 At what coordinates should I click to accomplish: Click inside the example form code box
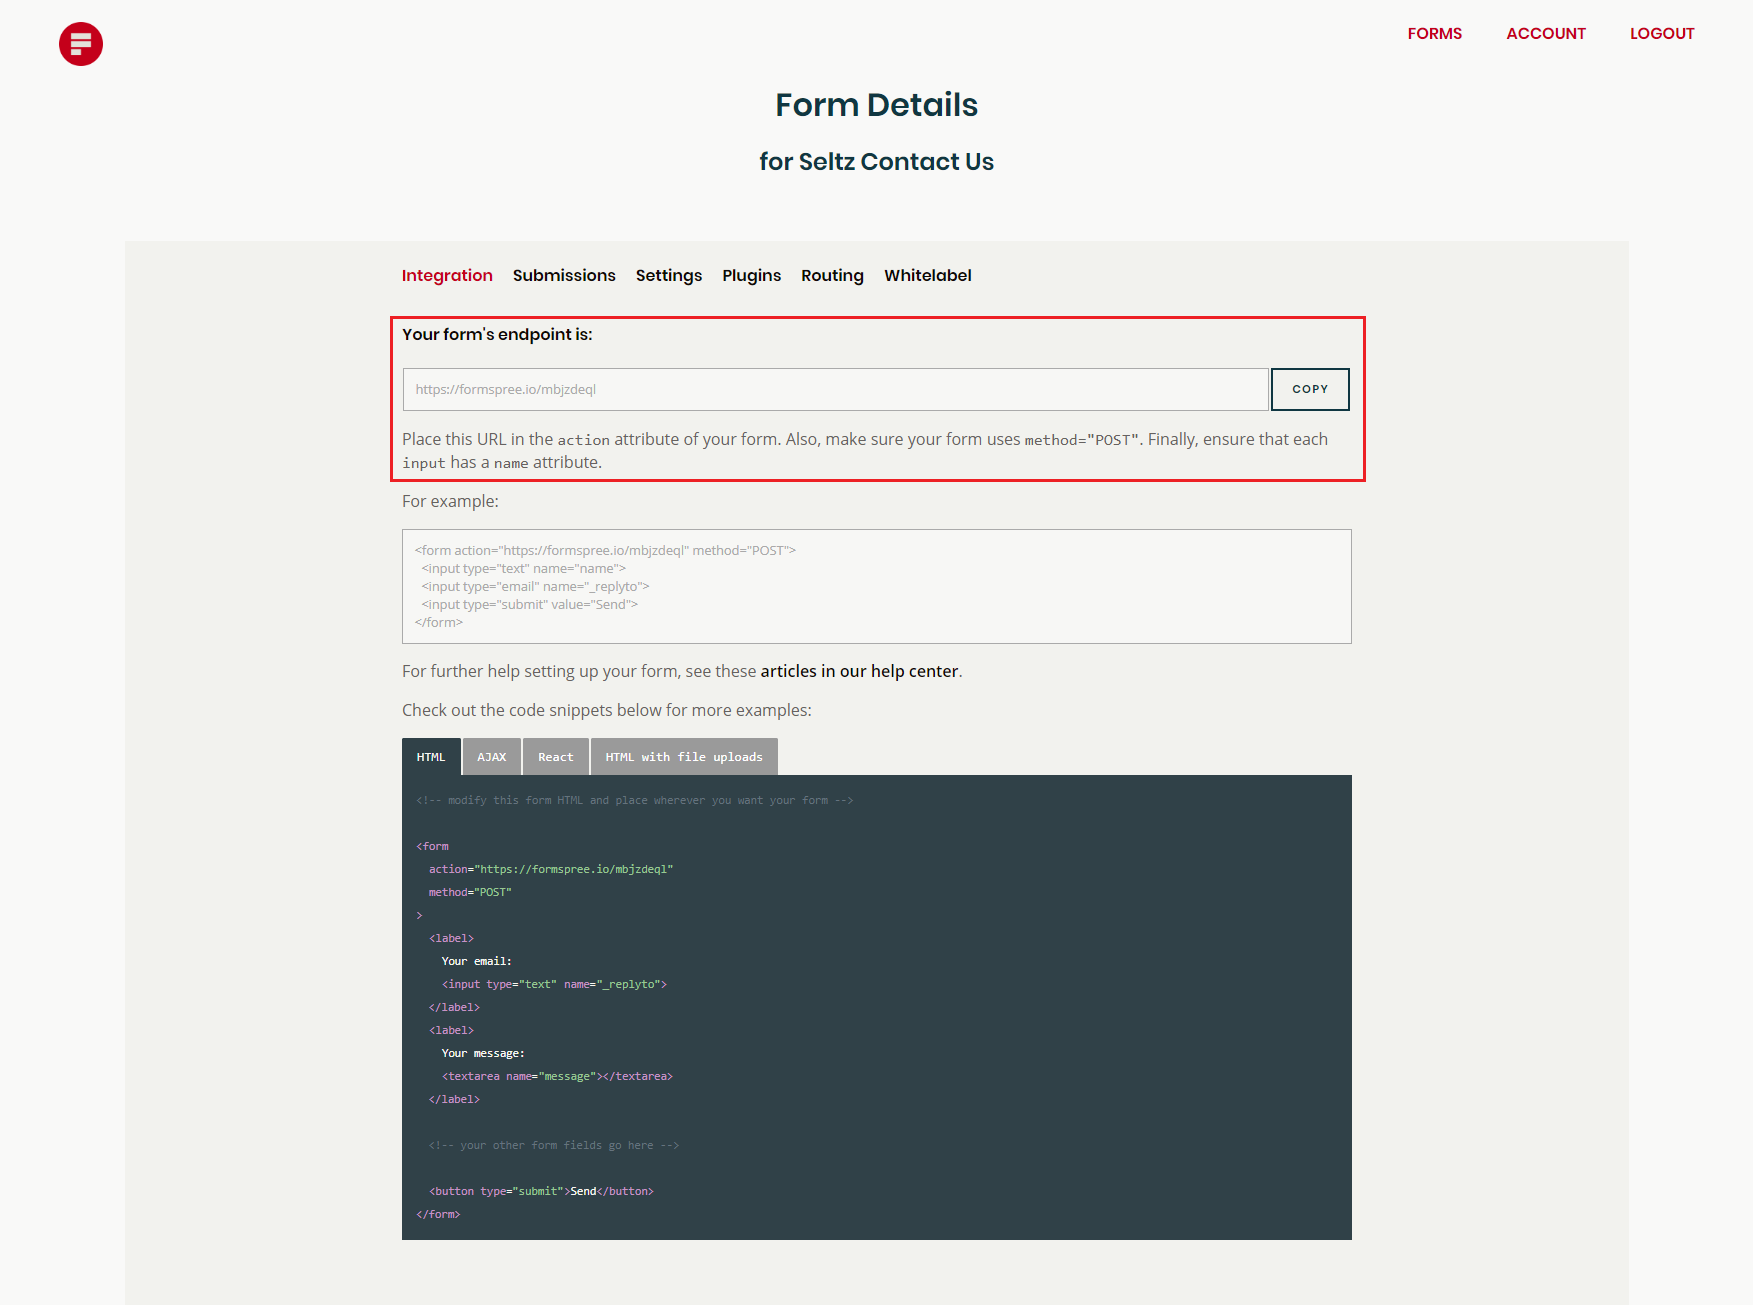(x=876, y=586)
